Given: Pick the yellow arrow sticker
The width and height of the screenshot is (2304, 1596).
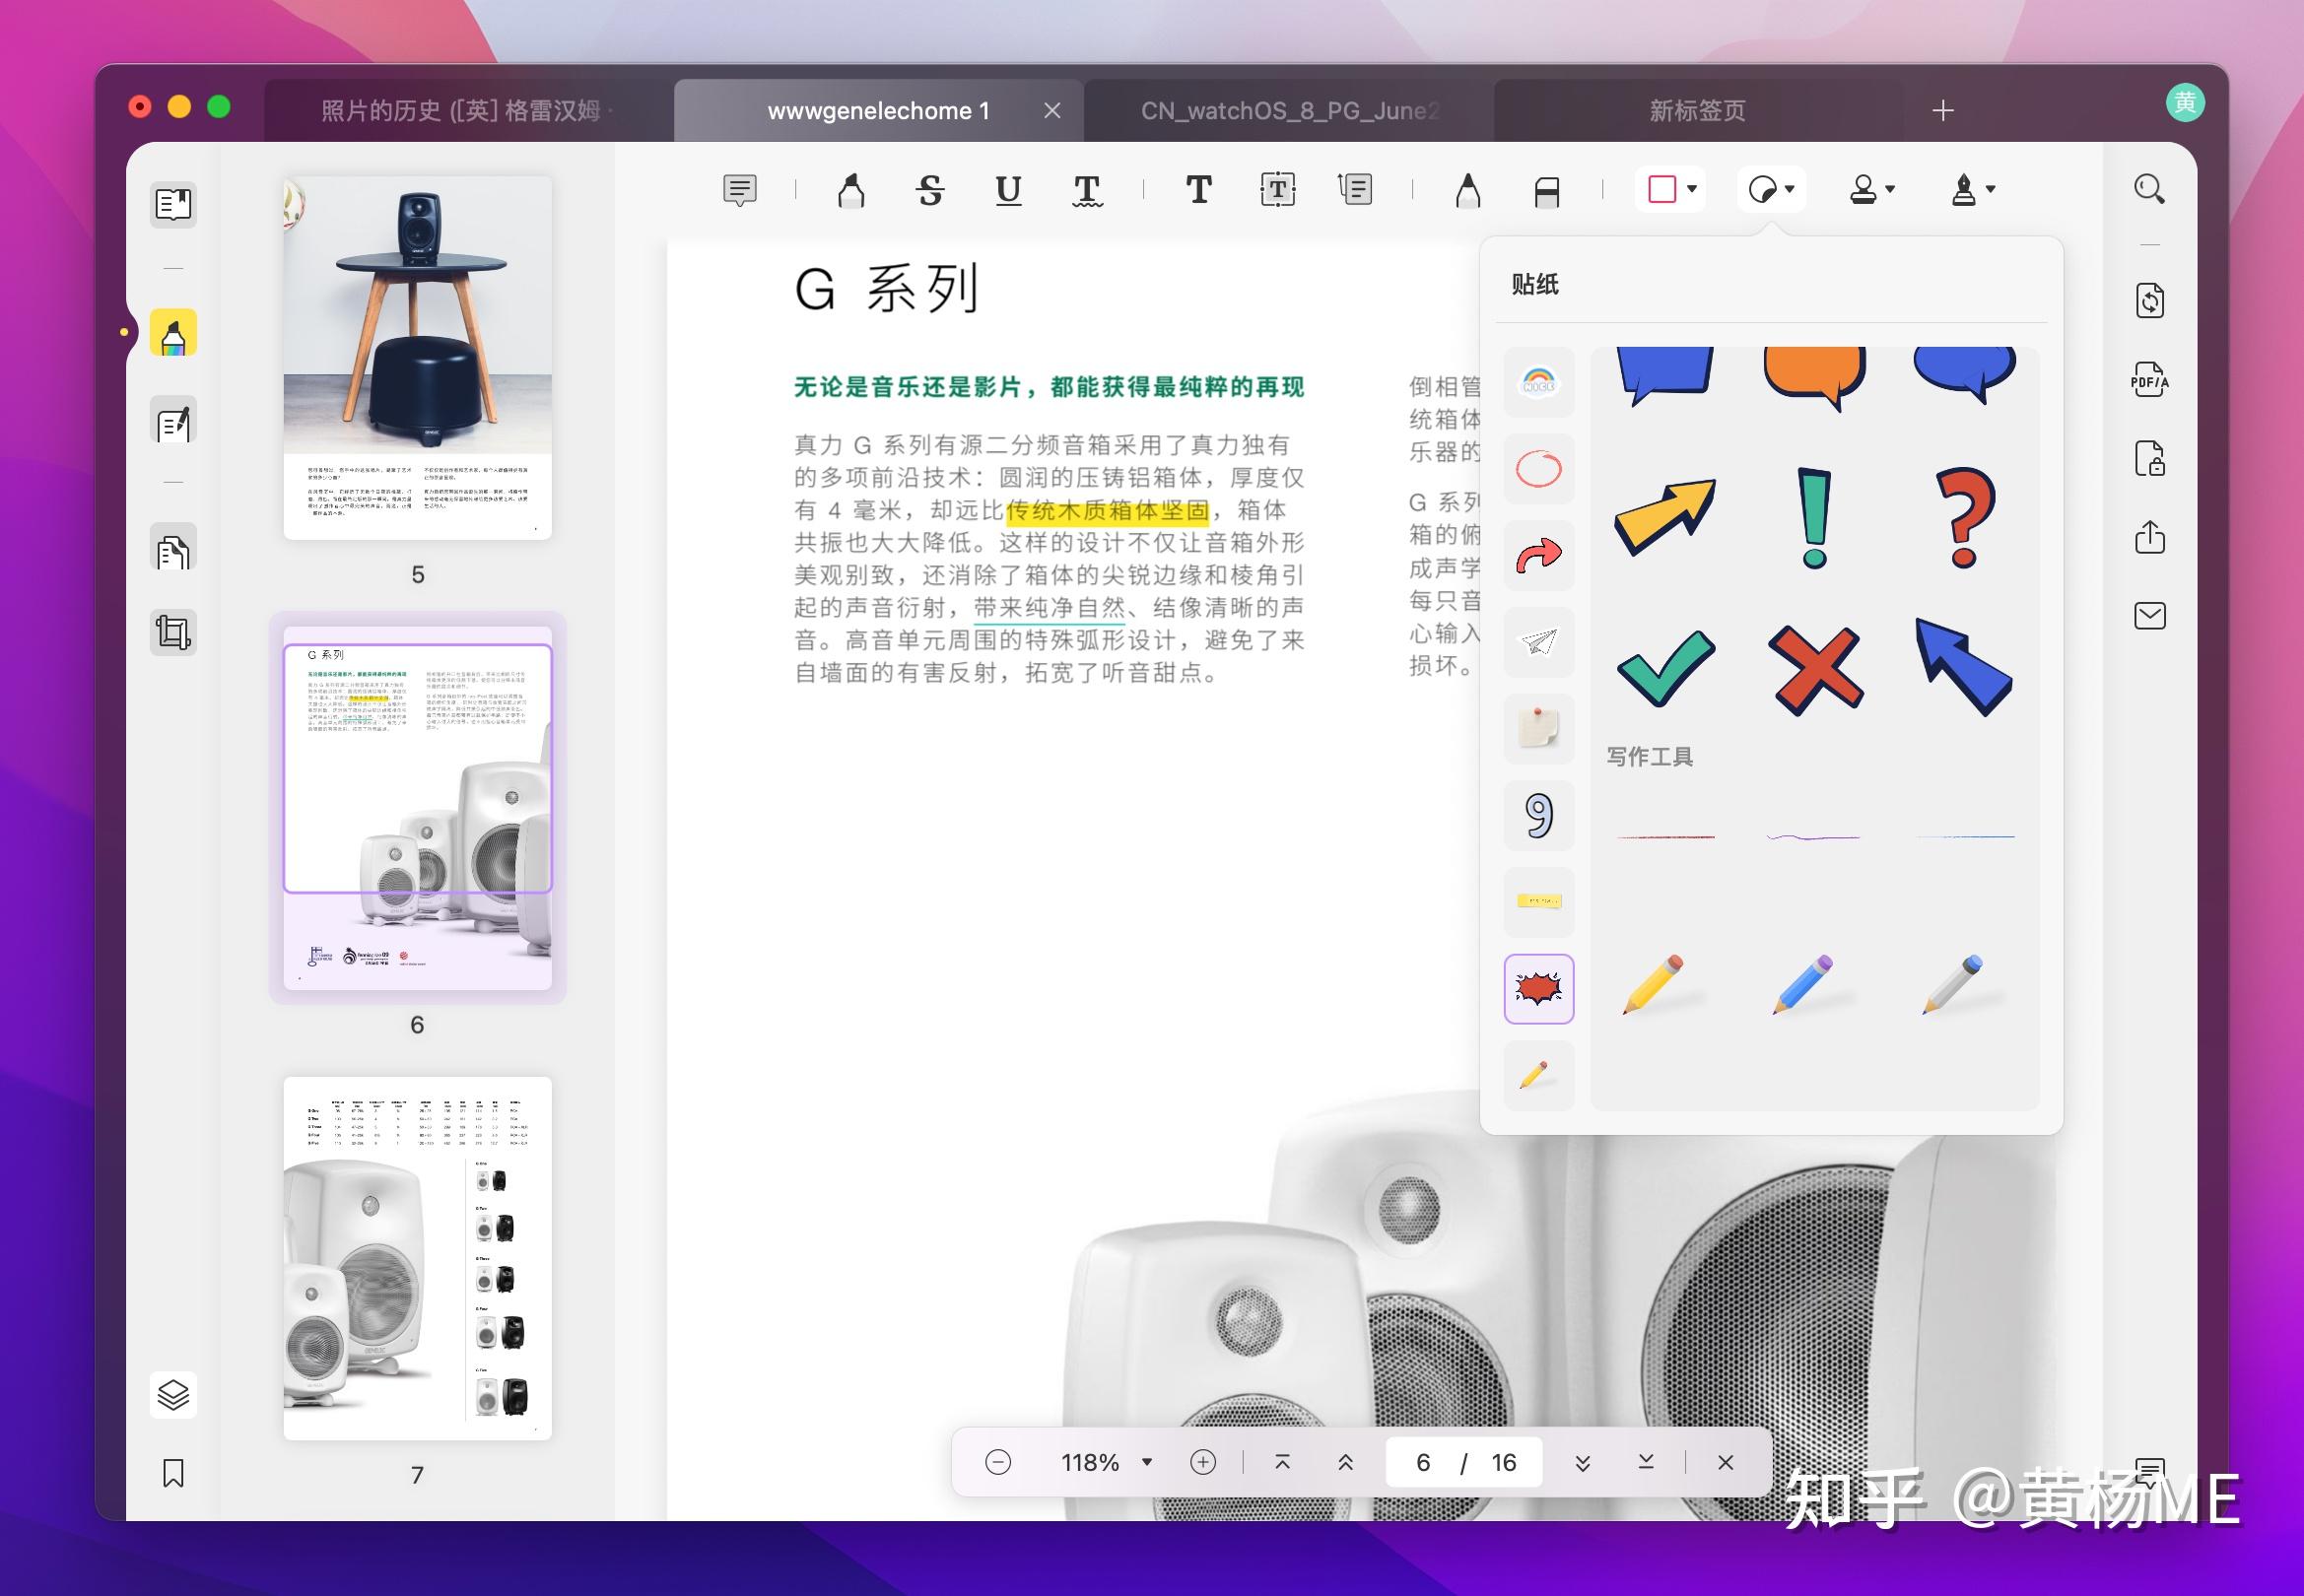Looking at the screenshot, I should tap(1664, 517).
